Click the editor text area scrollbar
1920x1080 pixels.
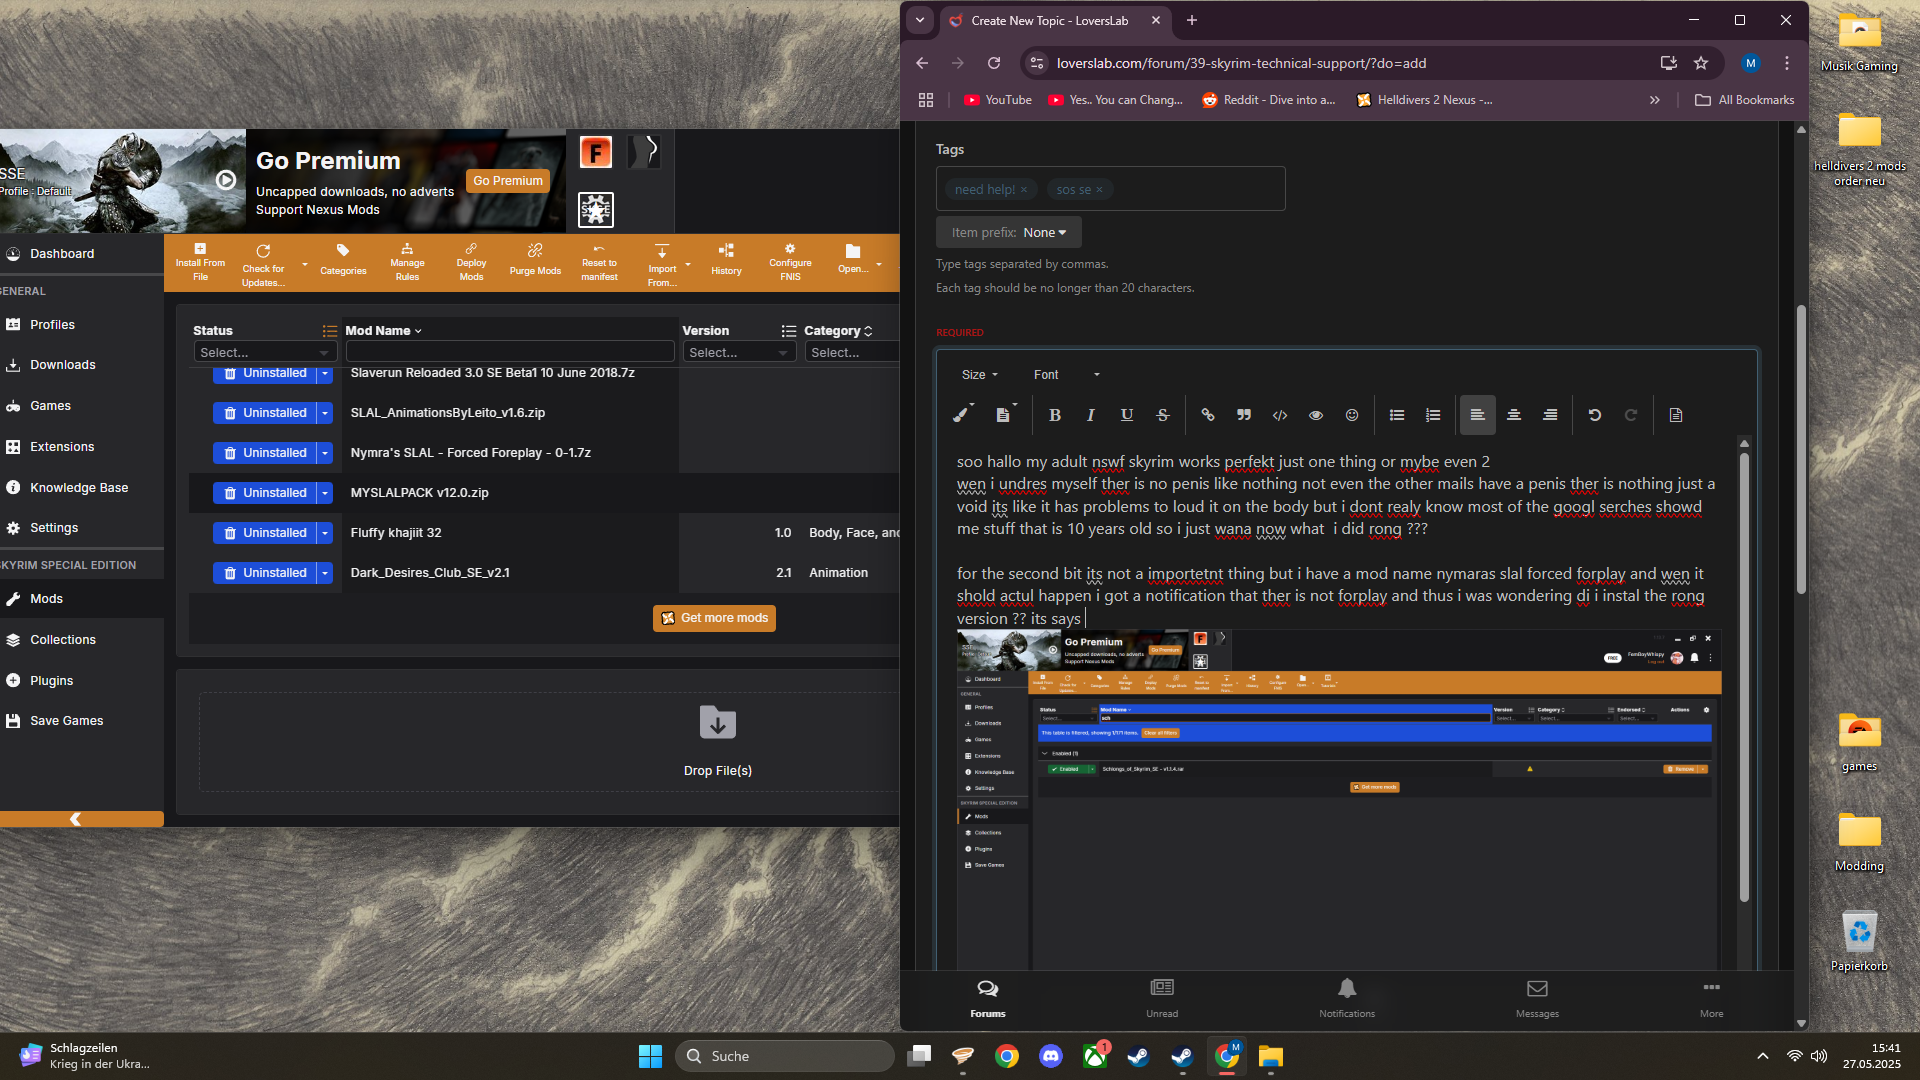click(x=1744, y=678)
